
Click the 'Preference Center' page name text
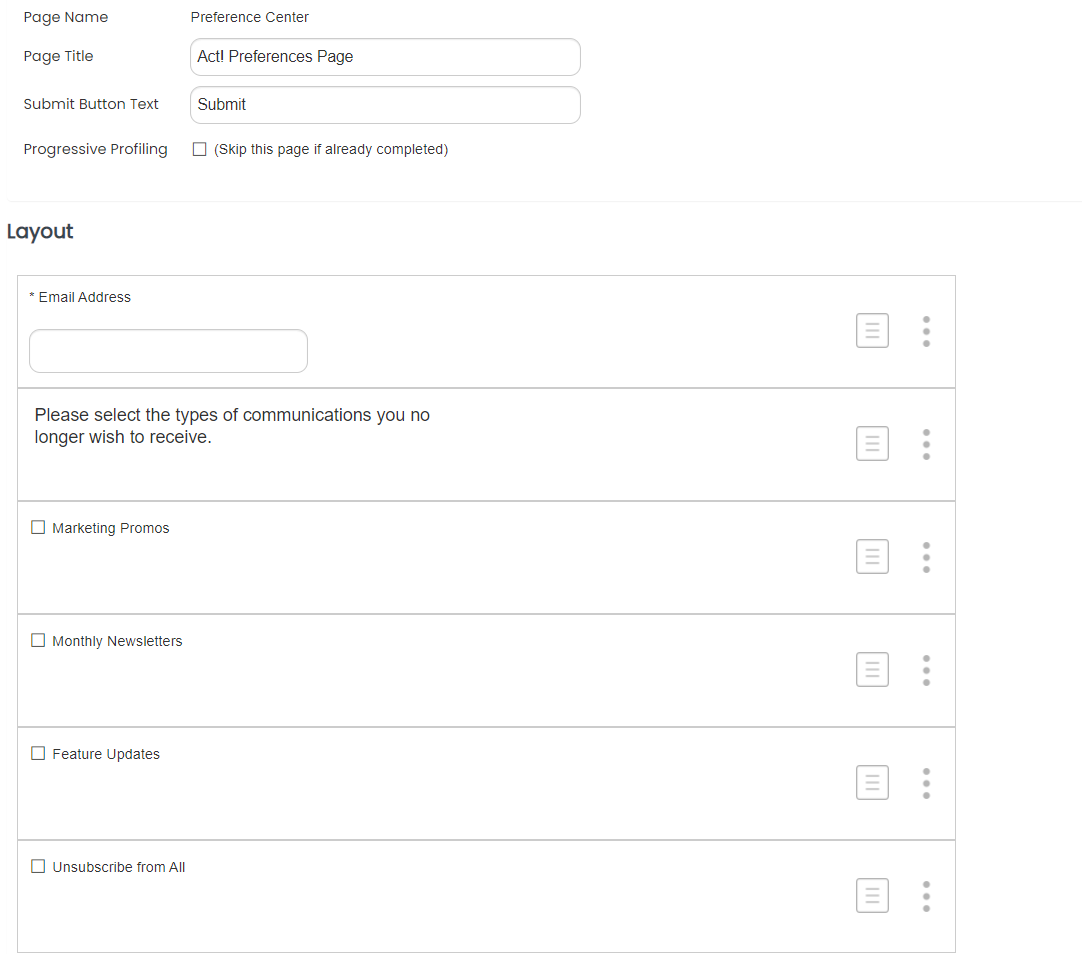click(x=250, y=17)
